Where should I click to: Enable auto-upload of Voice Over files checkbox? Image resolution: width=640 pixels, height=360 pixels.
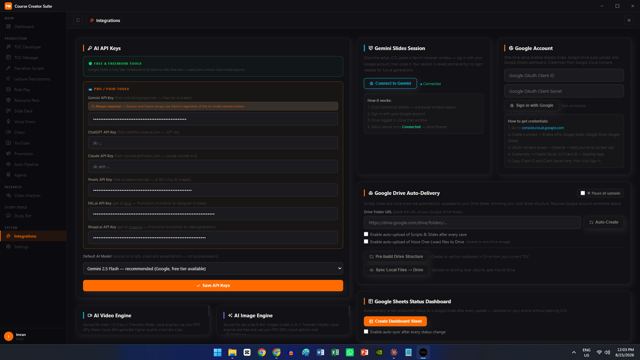[366, 242]
